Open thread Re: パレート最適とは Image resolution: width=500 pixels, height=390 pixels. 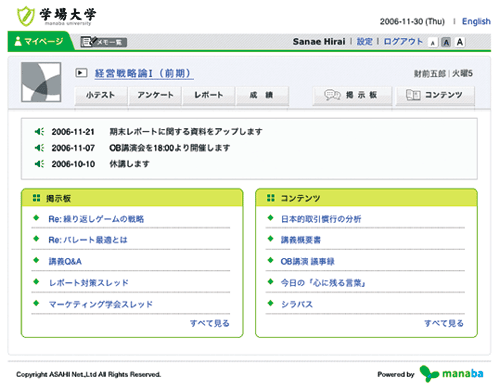(88, 240)
